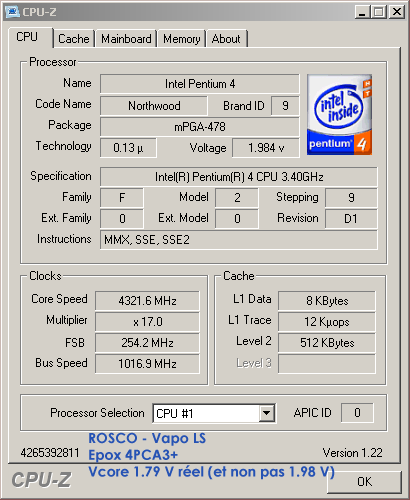Expand the Processor Selection dropdown arrow
Image resolution: width=410 pixels, height=500 pixels.
tap(266, 413)
